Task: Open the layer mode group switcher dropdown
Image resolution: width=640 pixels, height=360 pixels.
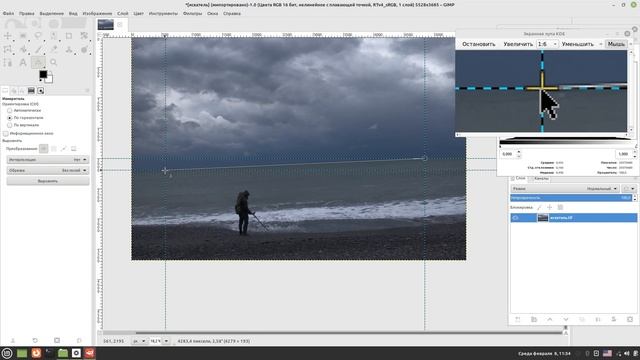Action: (x=629, y=189)
